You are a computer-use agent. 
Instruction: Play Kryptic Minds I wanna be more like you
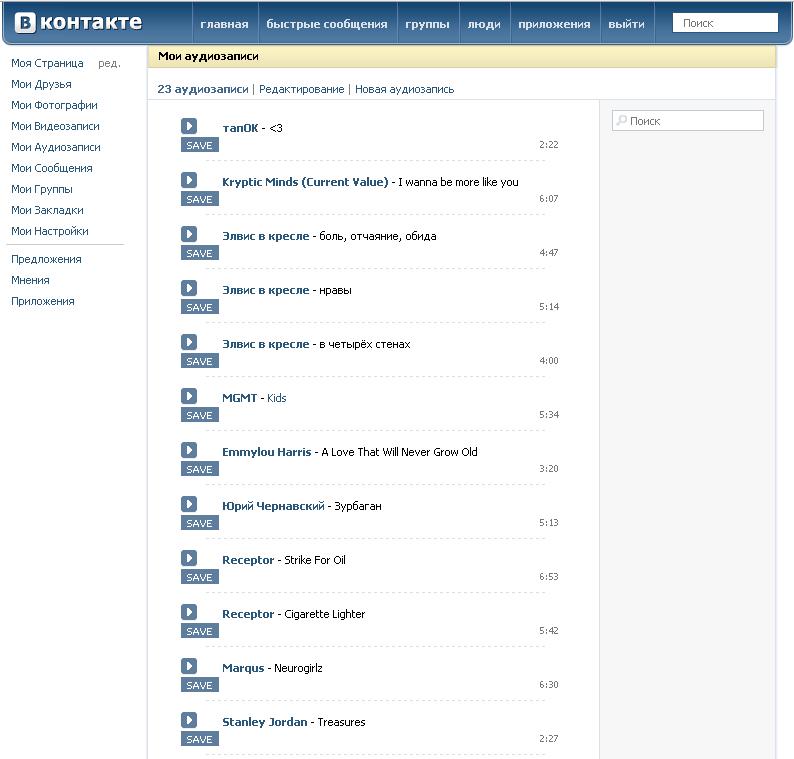point(189,180)
